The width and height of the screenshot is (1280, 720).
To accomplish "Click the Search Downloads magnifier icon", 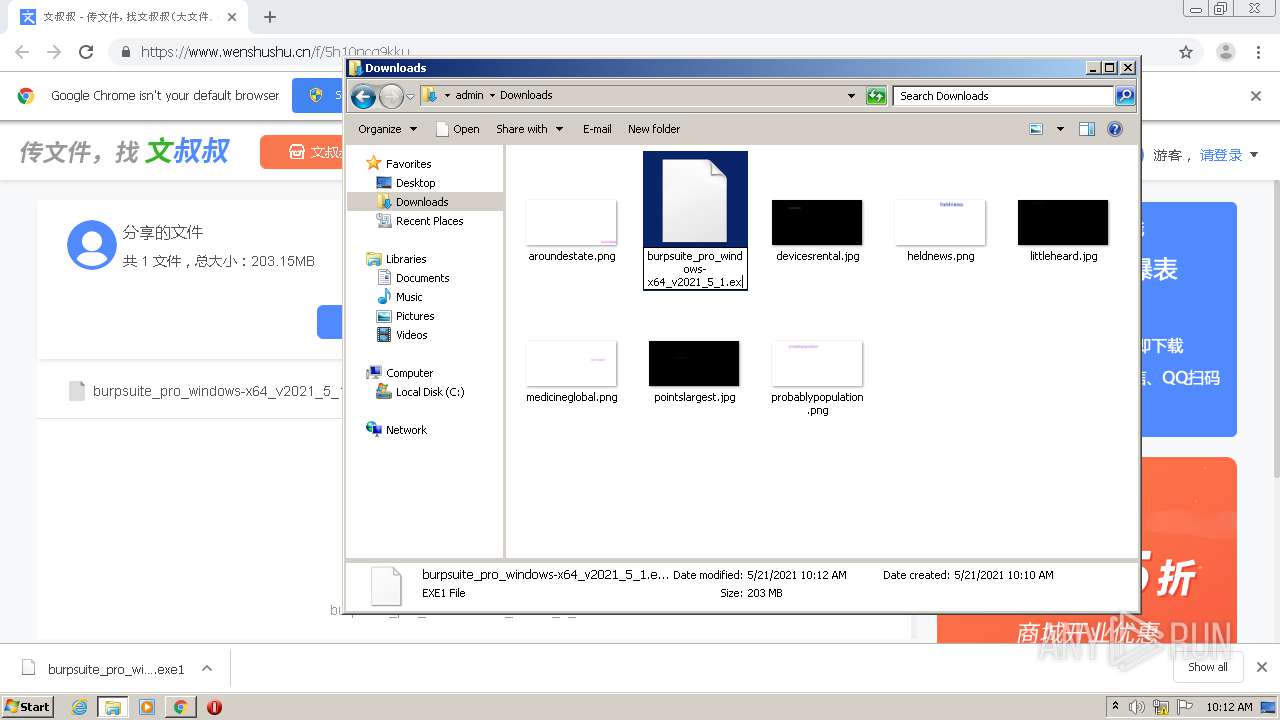I will tap(1125, 96).
